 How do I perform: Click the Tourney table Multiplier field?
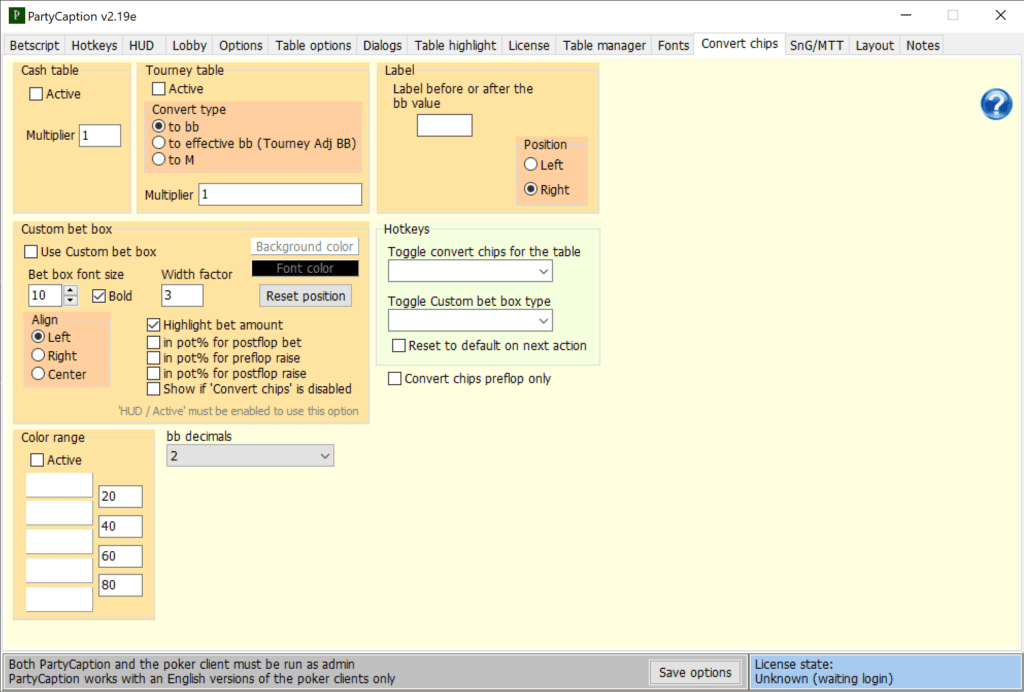280,195
